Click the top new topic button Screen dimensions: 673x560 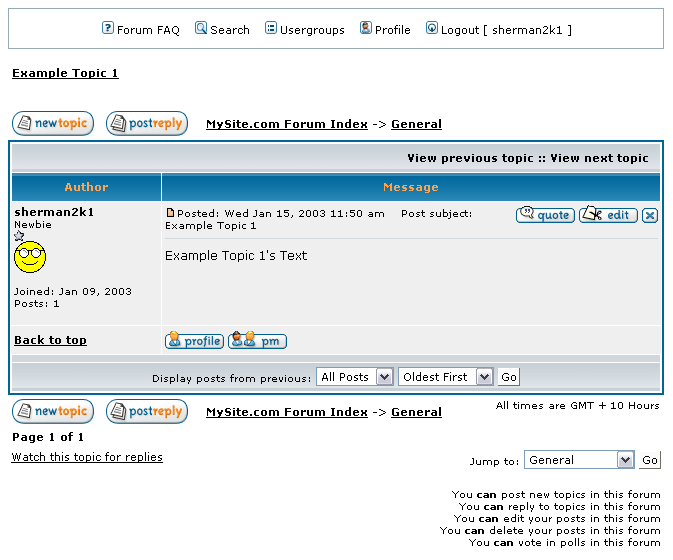[x=53, y=124]
